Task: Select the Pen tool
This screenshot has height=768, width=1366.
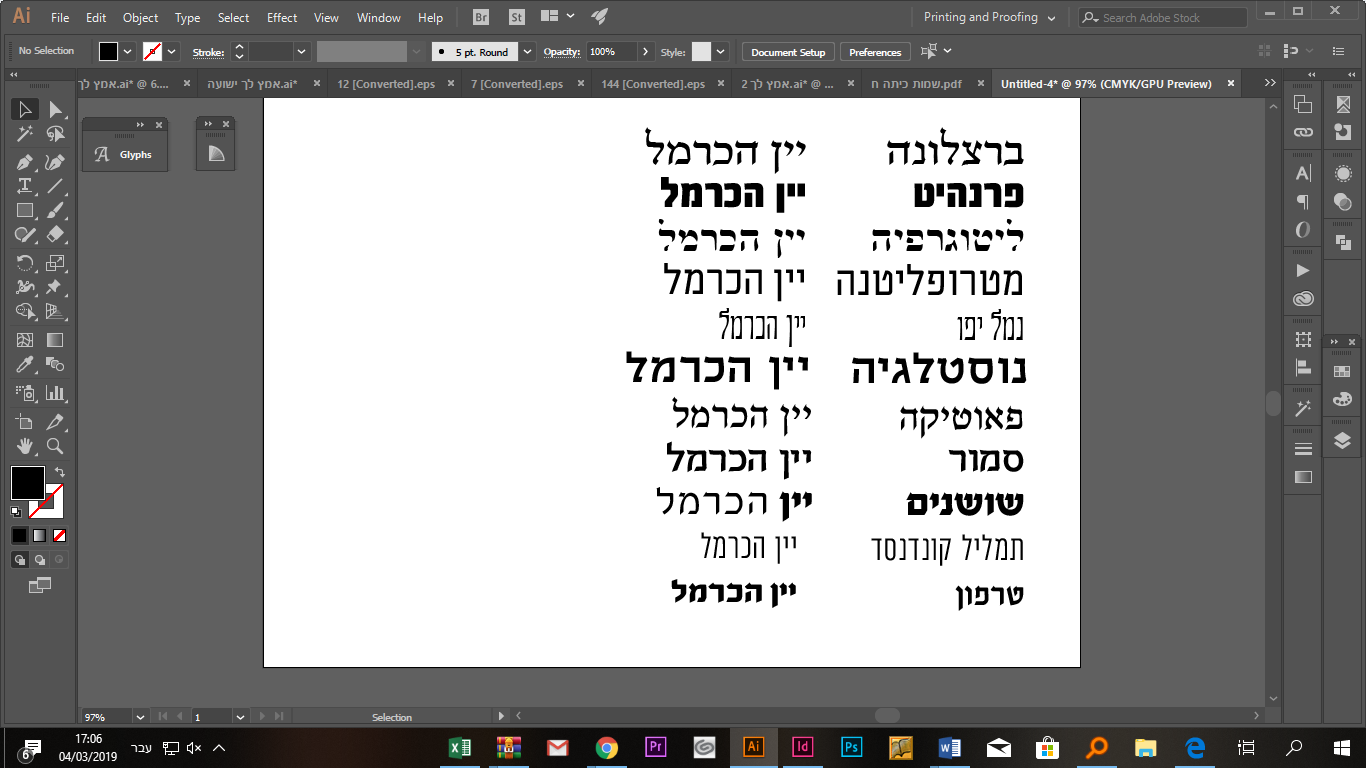Action: 26,160
